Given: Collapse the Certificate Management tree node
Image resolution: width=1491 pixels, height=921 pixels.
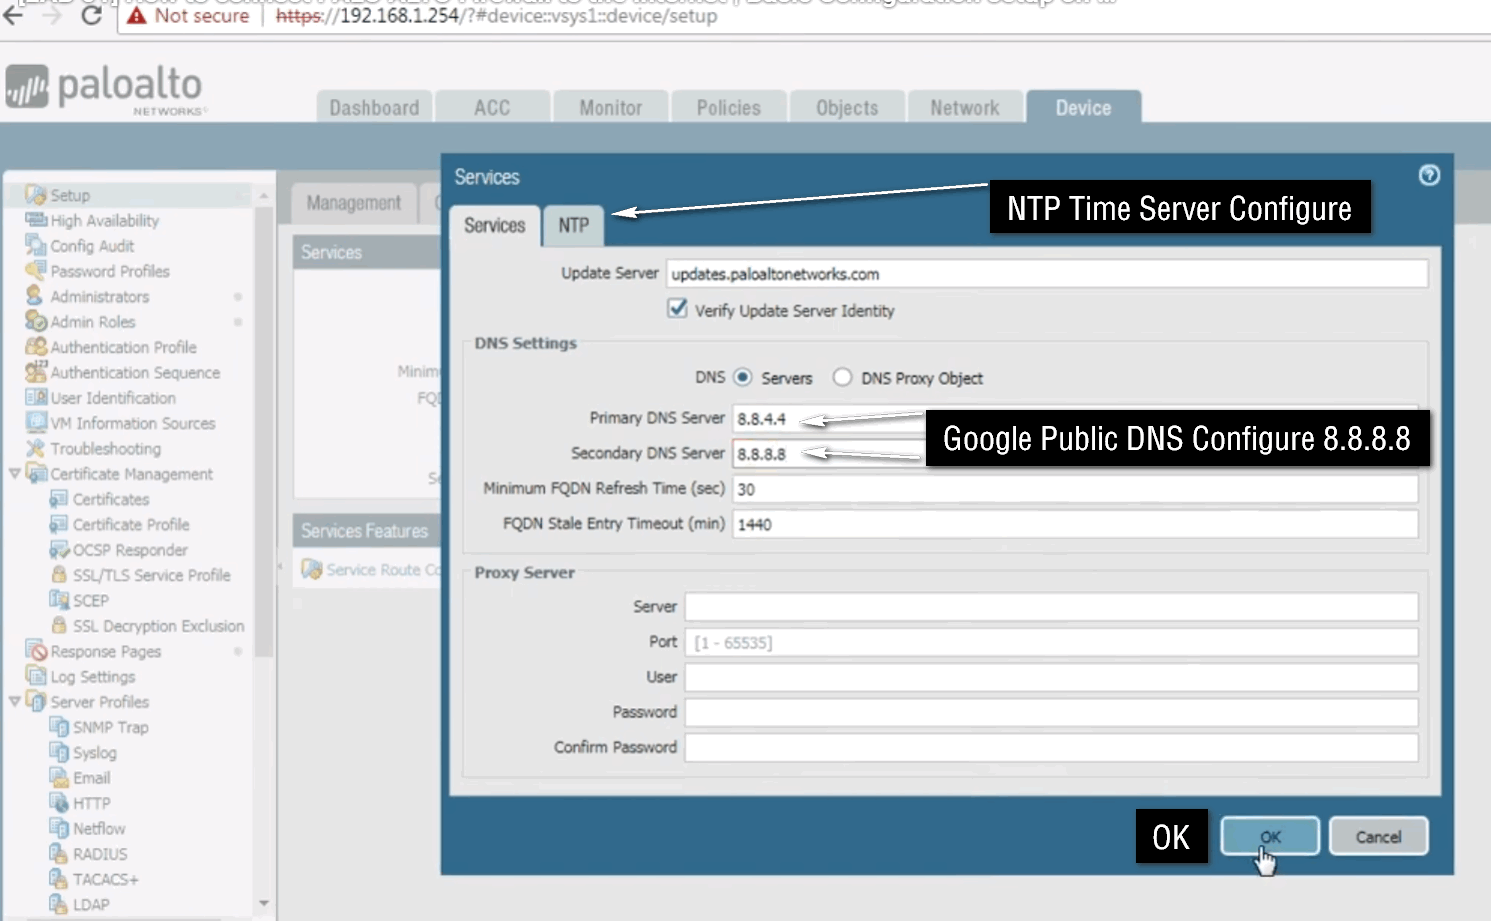Looking at the screenshot, I should click(x=14, y=473).
